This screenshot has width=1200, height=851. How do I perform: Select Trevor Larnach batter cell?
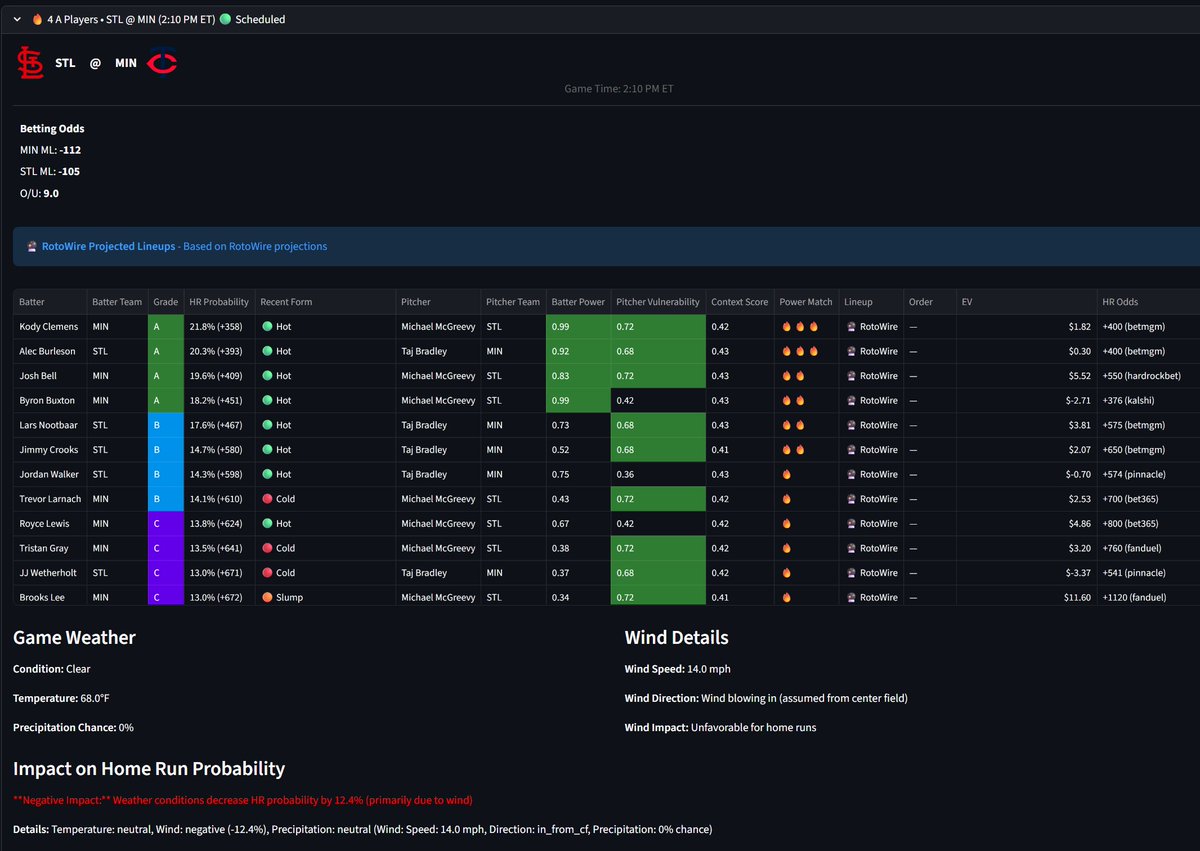pos(50,499)
